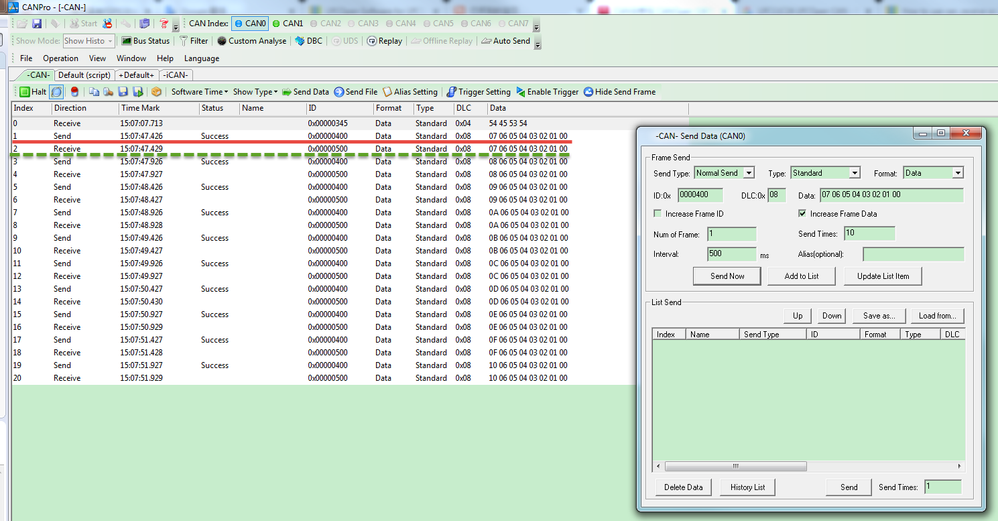This screenshot has height=521, width=998.
Task: Click the Delete Data button
Action: [684, 487]
